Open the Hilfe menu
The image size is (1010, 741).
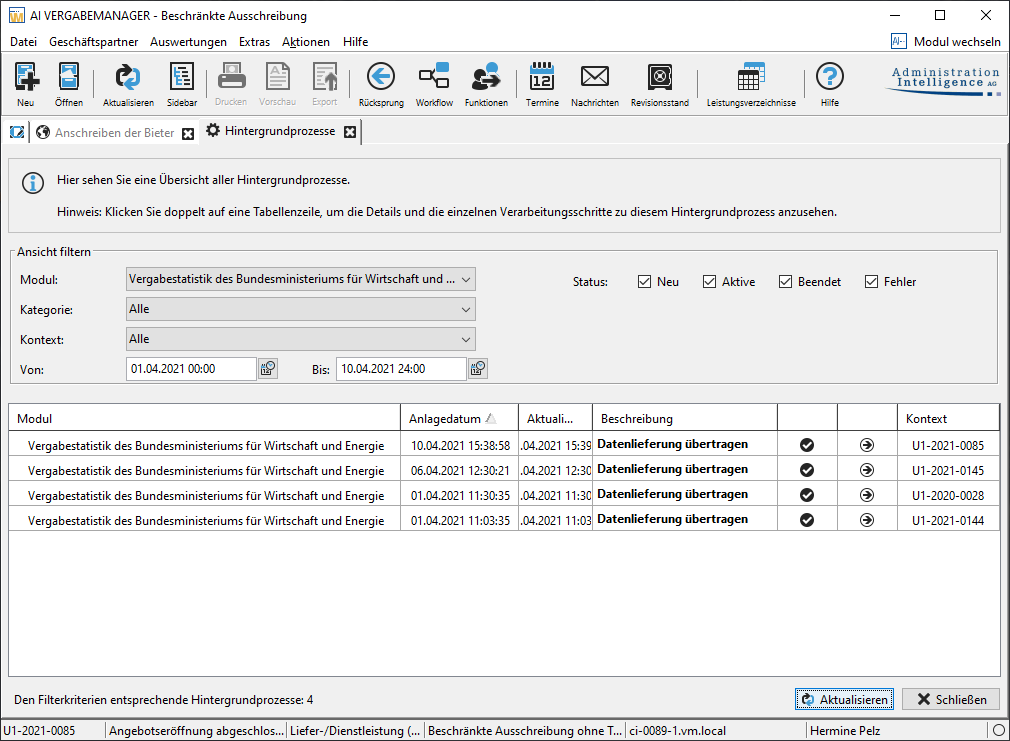(x=356, y=42)
